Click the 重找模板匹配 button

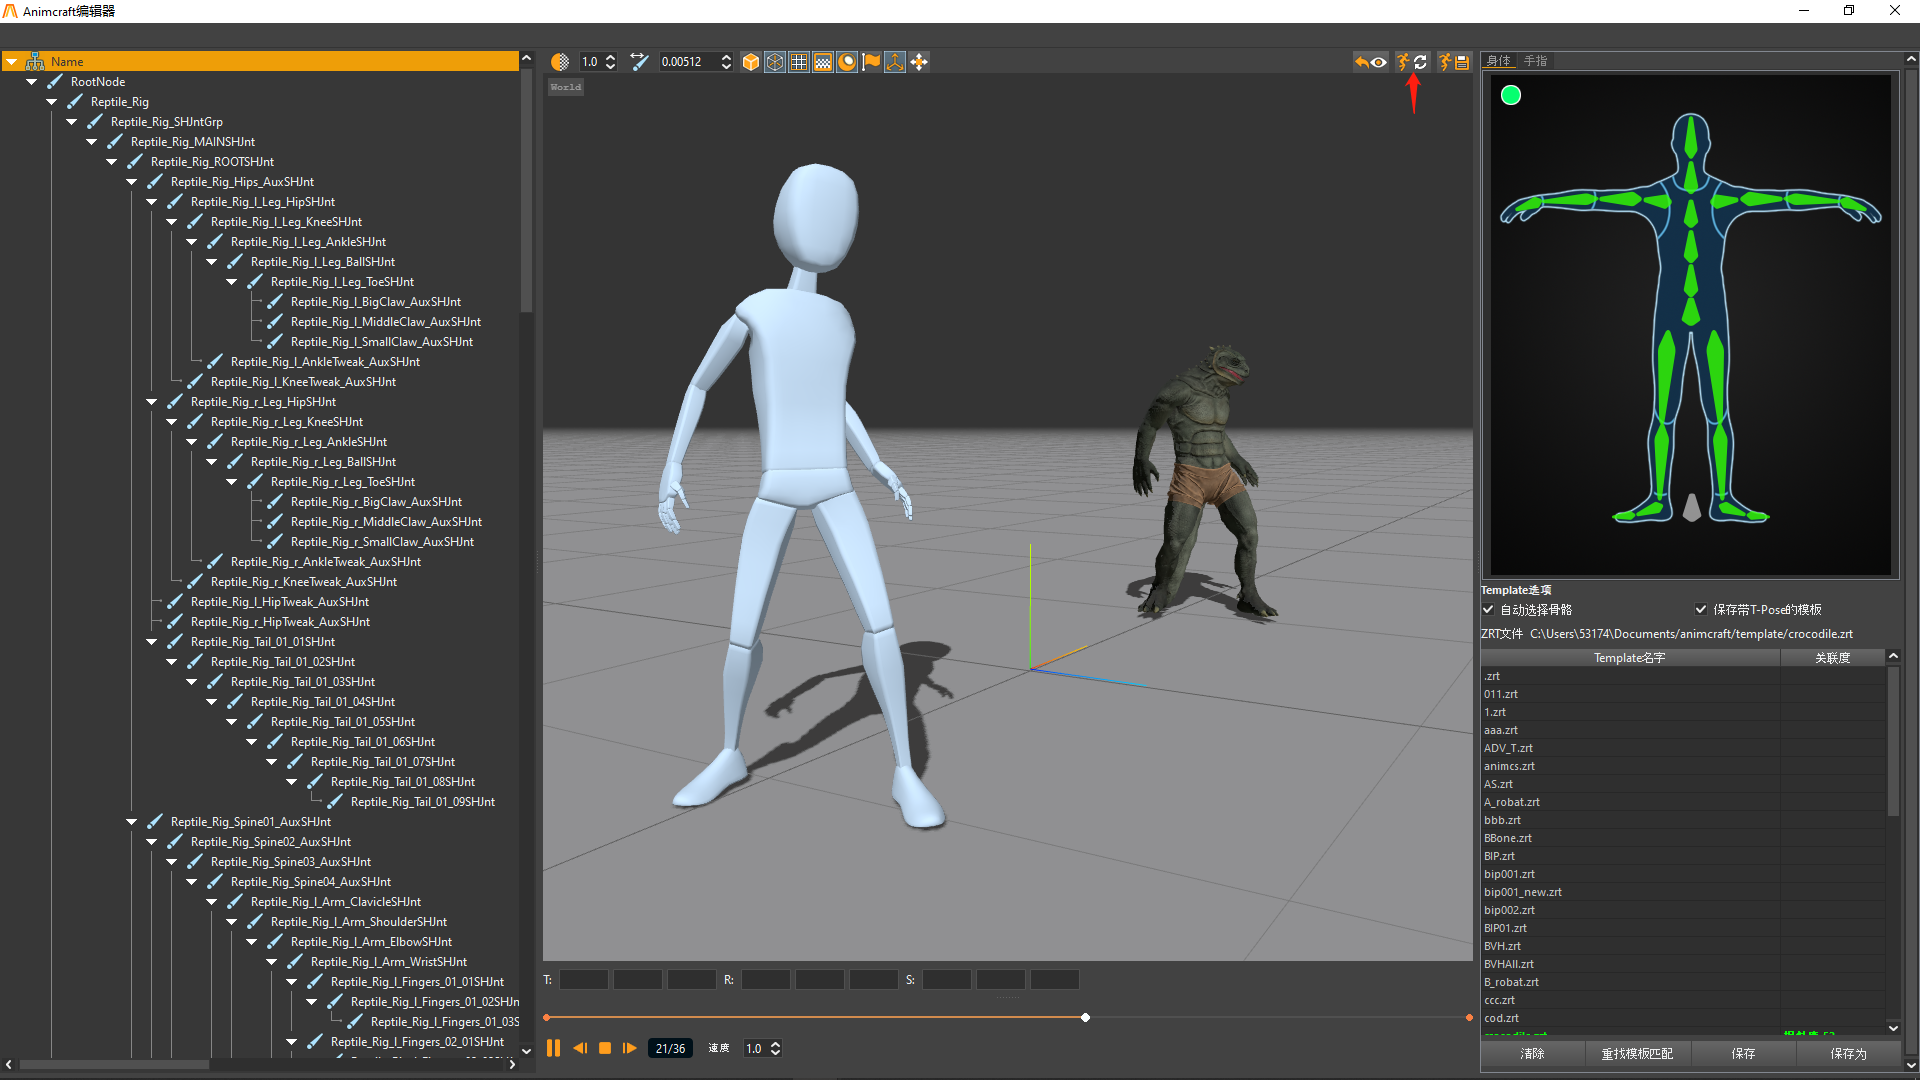[x=1637, y=1053]
